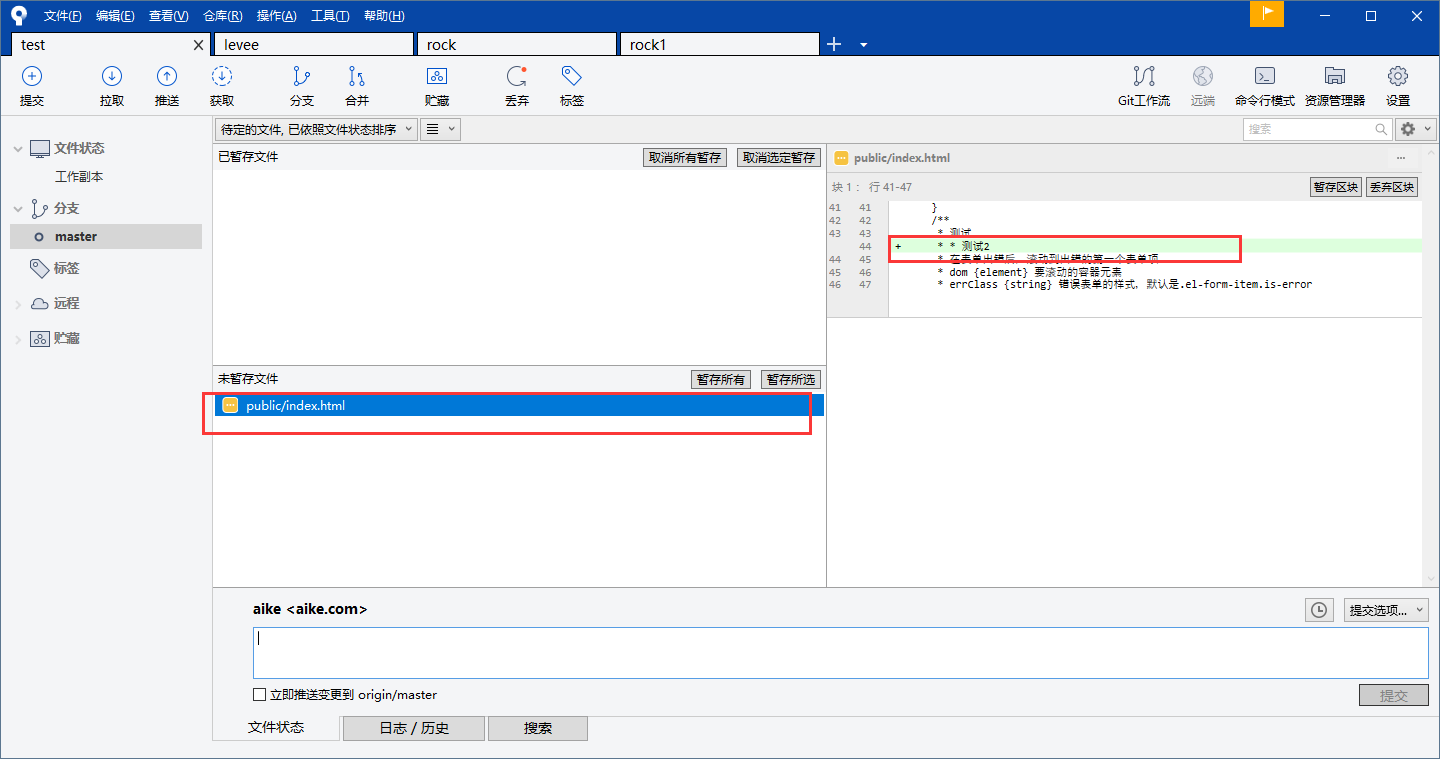
Task: Open the 操作(A) menu
Action: pyautogui.click(x=276, y=16)
